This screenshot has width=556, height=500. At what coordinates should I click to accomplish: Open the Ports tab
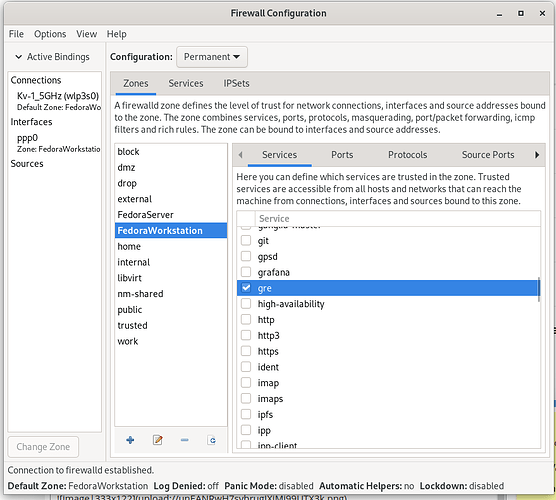(342, 155)
